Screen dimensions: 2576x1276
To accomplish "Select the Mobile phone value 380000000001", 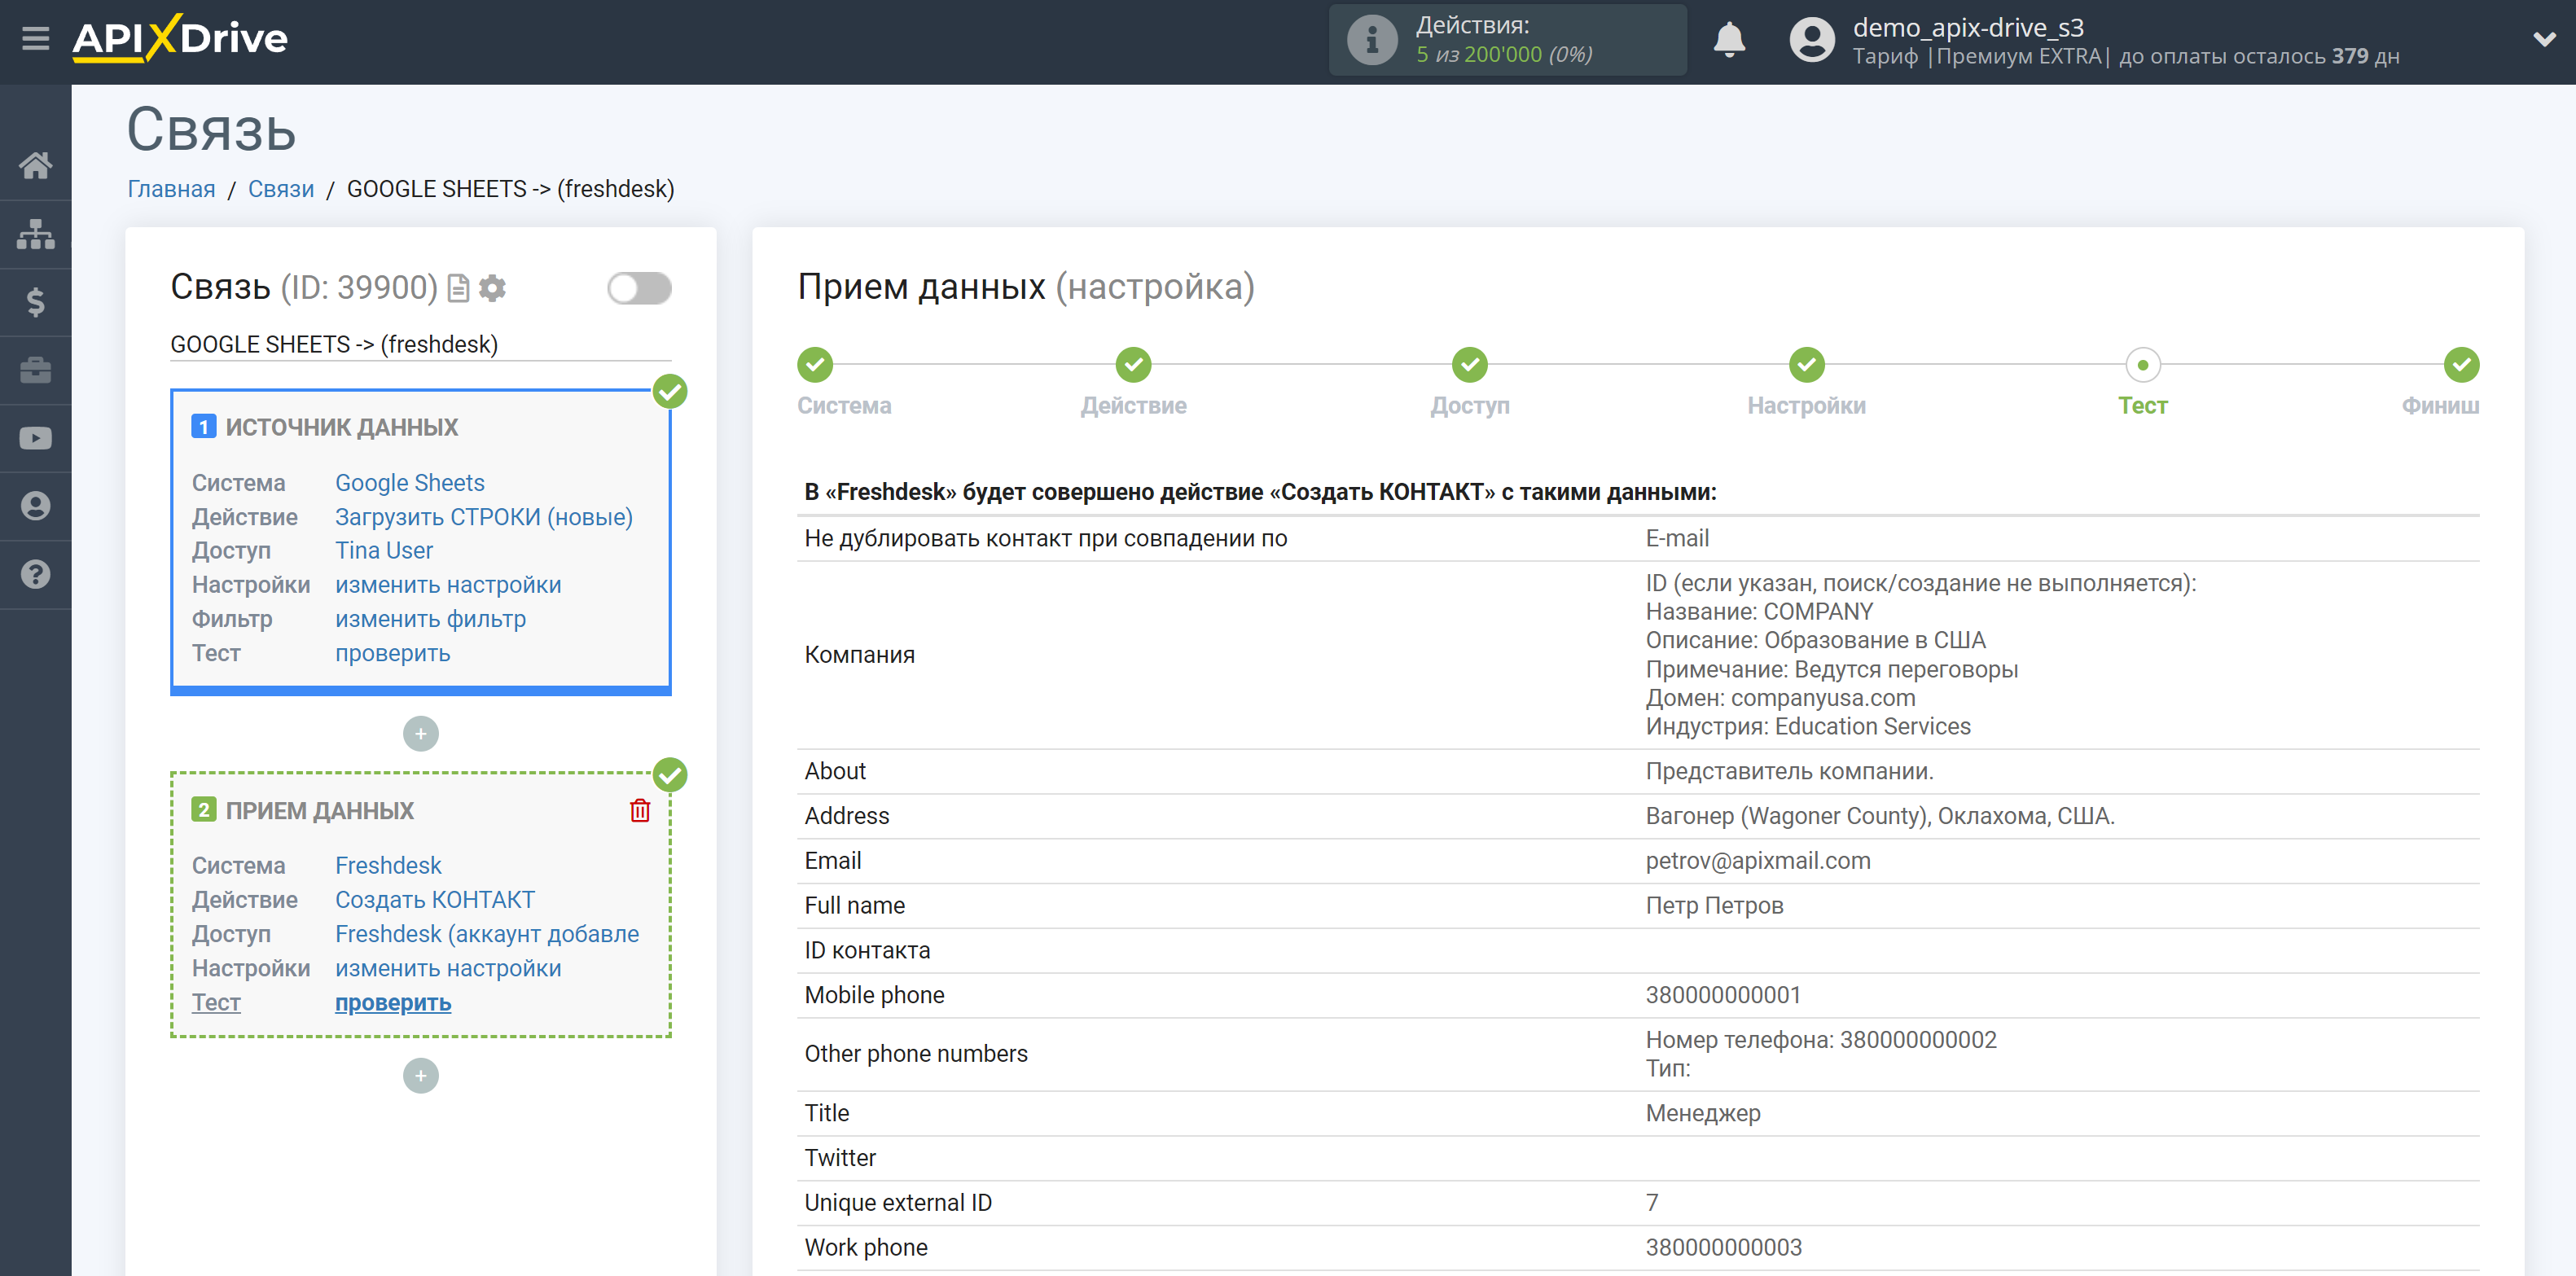I will [1723, 995].
